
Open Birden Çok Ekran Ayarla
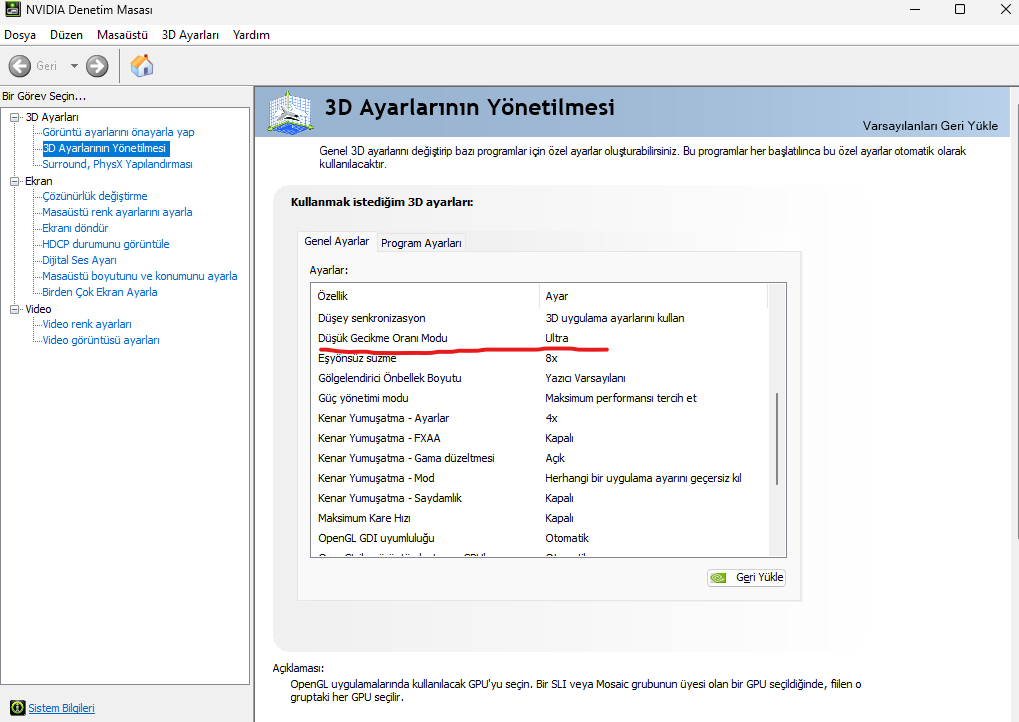click(100, 292)
